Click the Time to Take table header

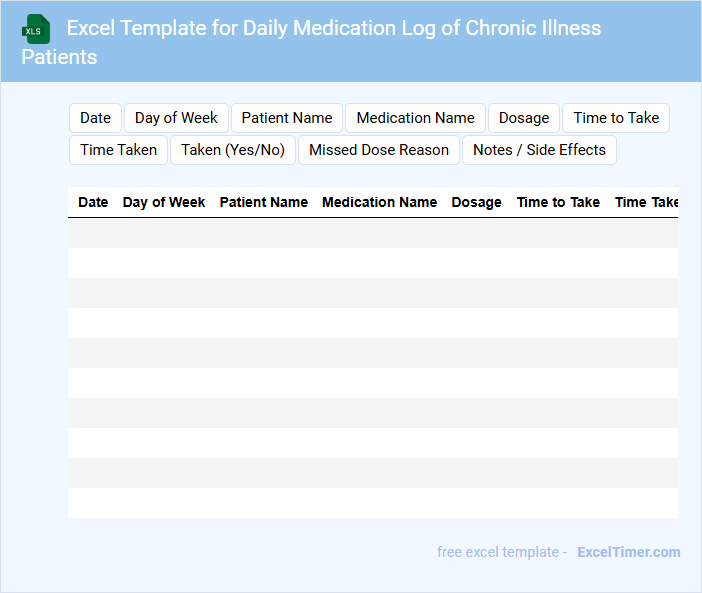[x=558, y=202]
